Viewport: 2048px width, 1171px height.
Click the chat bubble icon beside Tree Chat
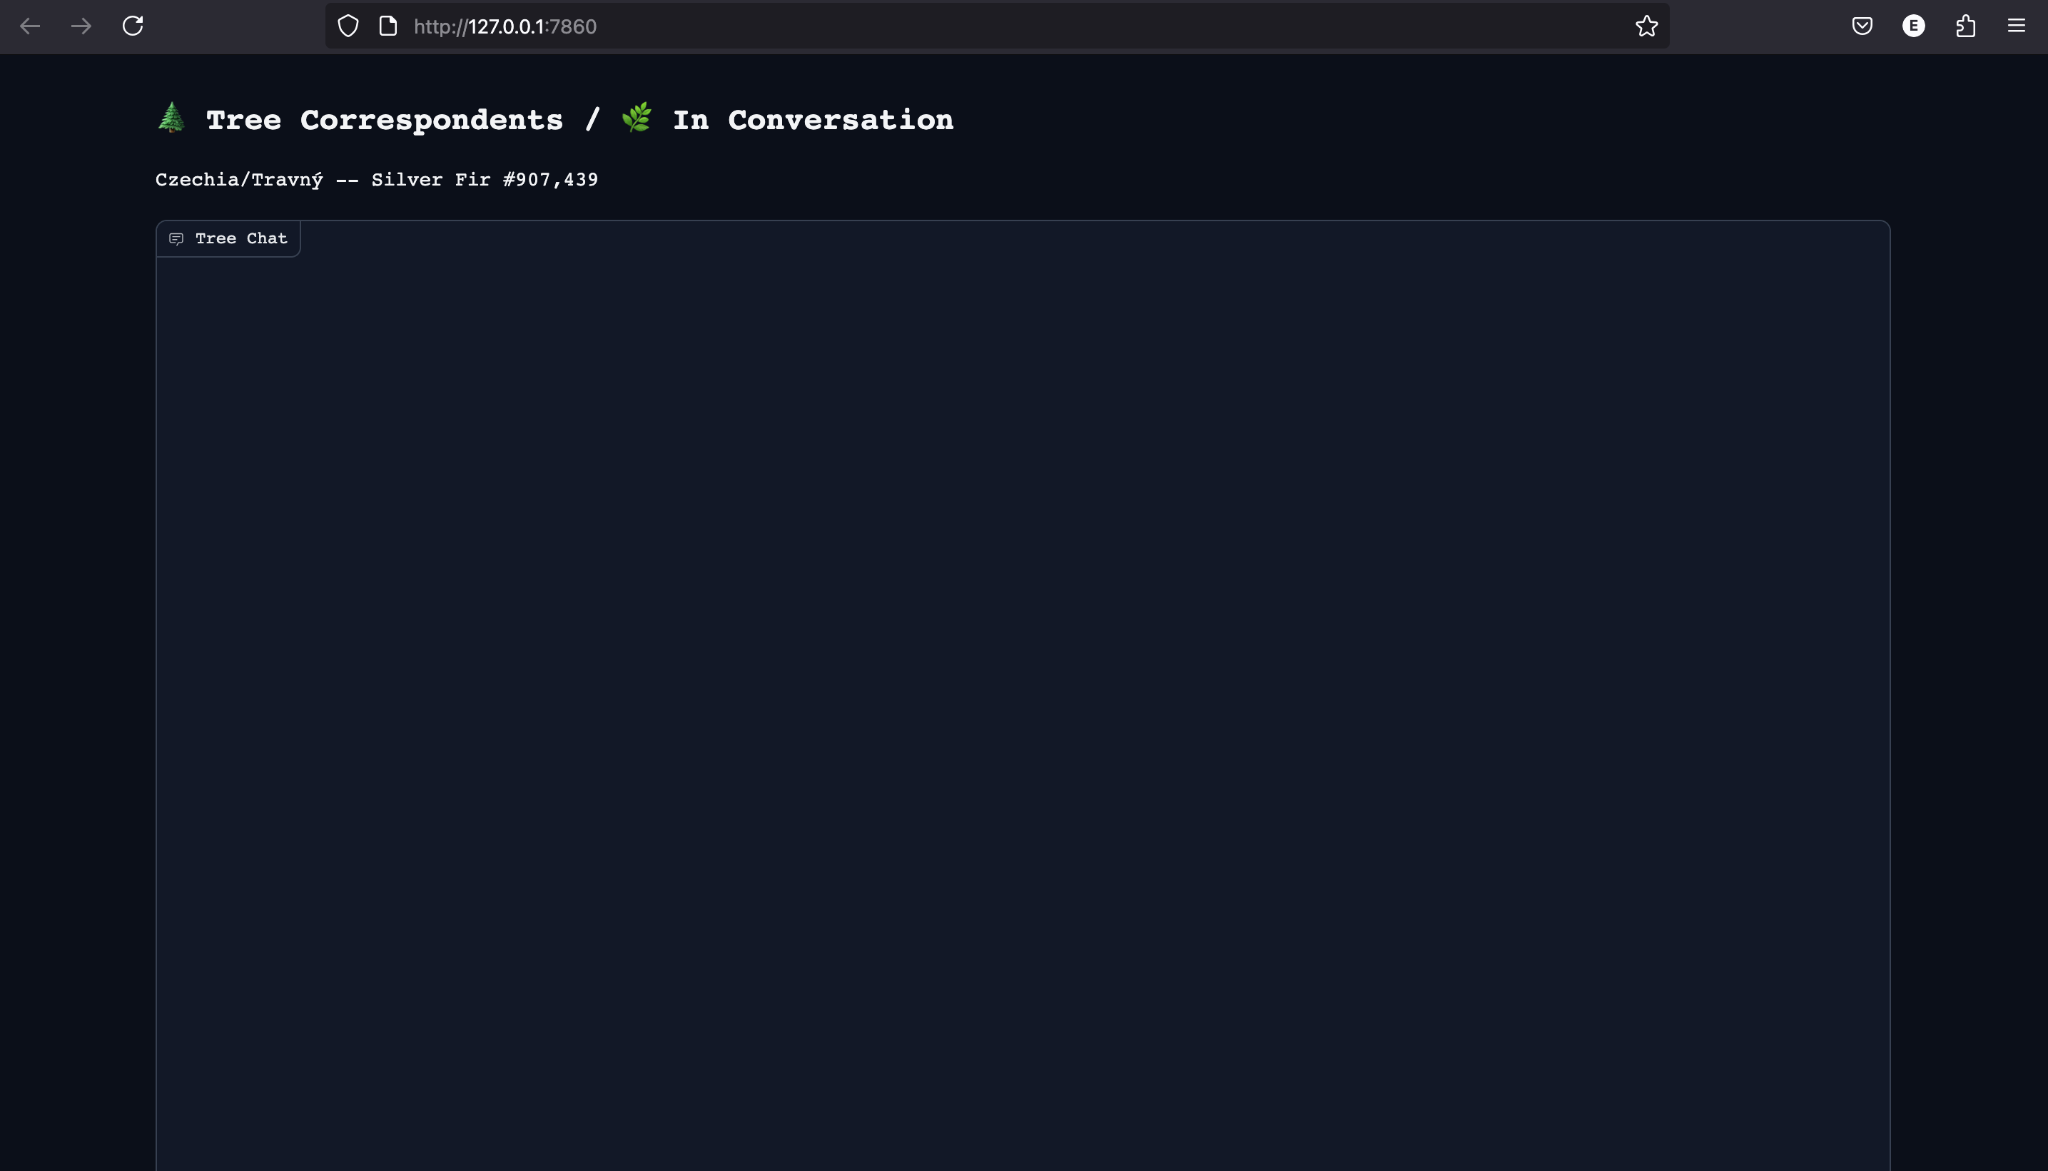[x=176, y=239]
